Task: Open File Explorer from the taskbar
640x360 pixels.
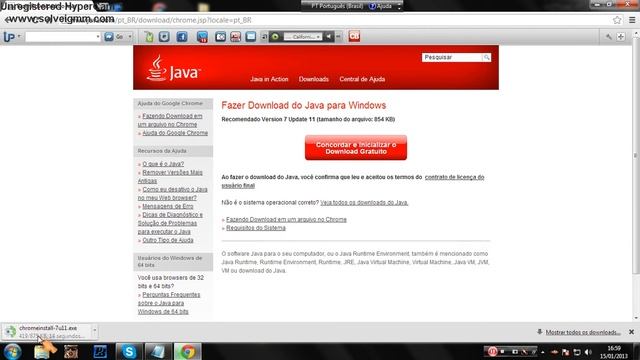Action: 42,351
